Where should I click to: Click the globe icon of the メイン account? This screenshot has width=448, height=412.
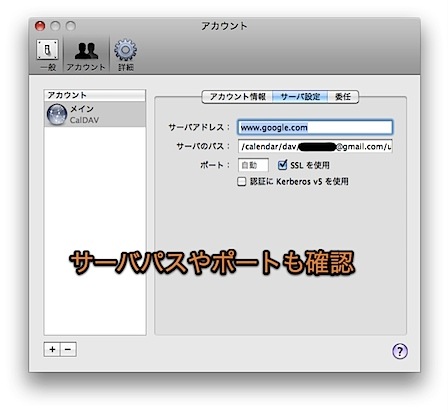57,114
